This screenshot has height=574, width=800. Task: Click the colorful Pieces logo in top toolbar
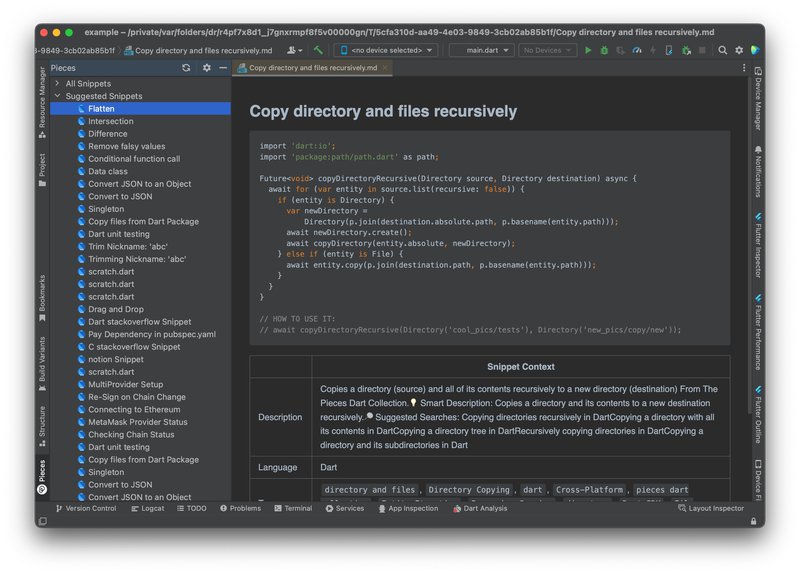(755, 50)
